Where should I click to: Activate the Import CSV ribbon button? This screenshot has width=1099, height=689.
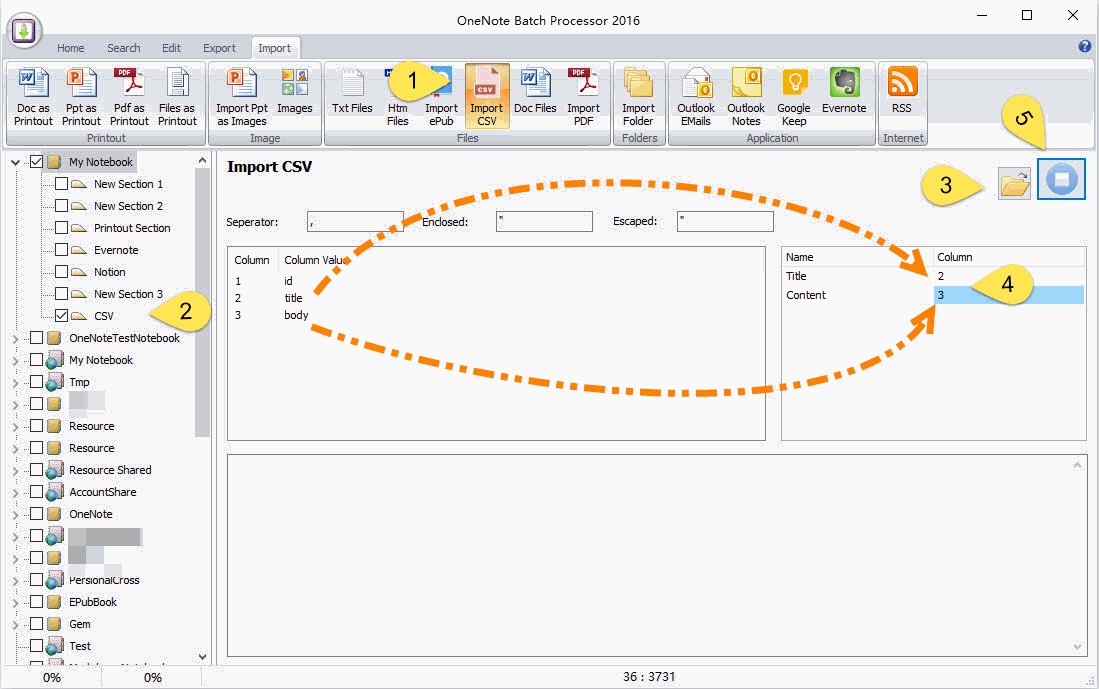click(486, 97)
